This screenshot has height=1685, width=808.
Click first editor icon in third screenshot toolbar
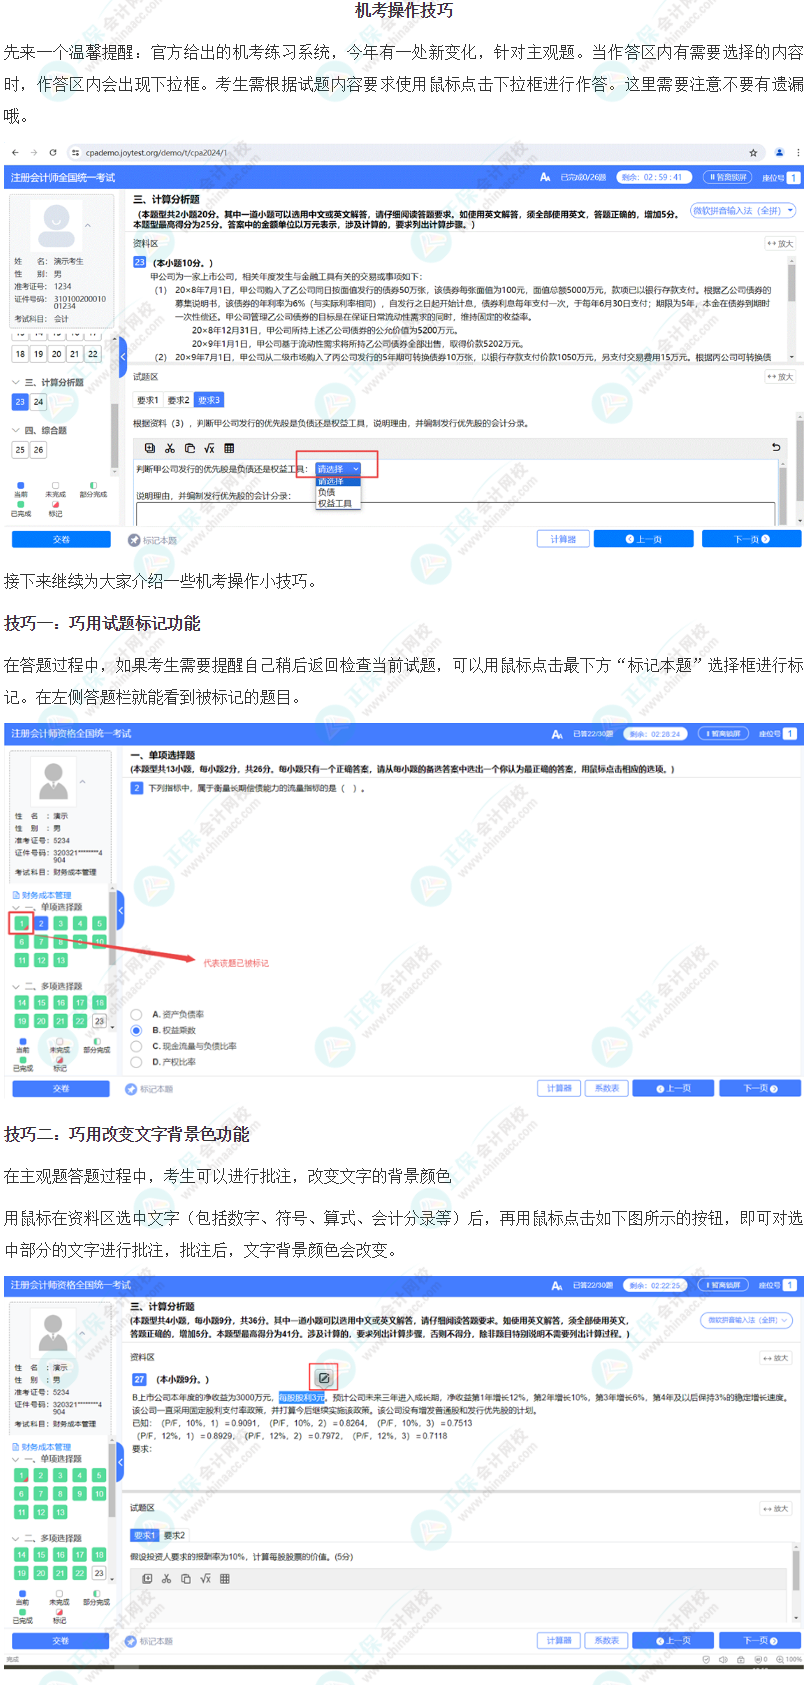tap(147, 1579)
